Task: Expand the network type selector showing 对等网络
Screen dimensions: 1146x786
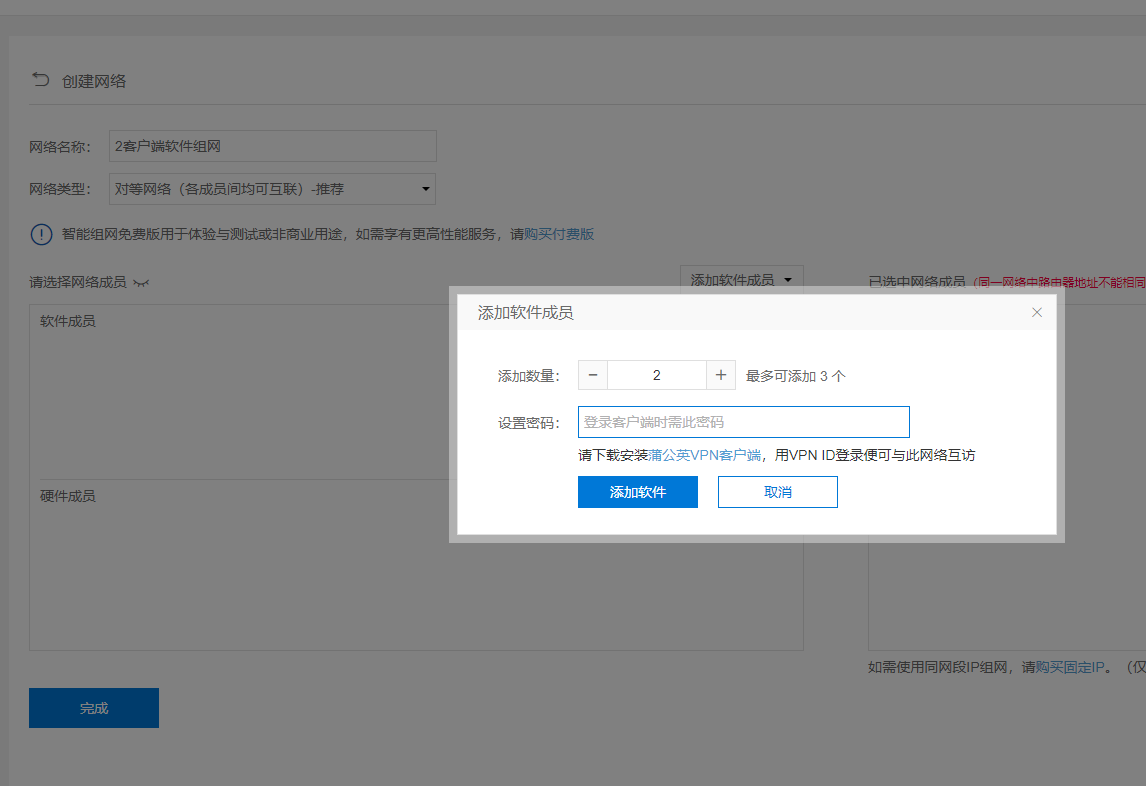Action: click(270, 188)
